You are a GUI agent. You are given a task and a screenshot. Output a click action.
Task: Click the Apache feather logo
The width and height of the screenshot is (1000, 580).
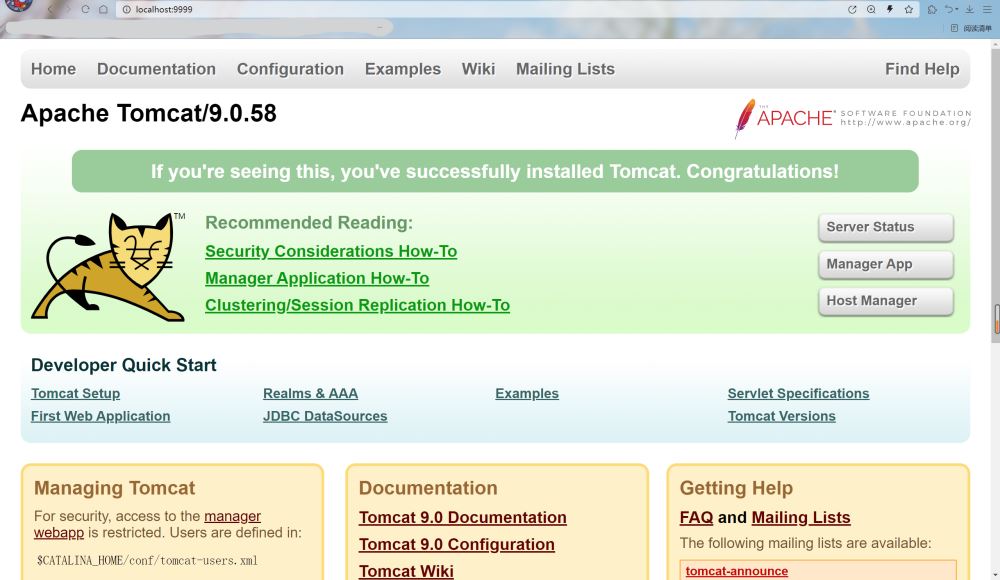(745, 118)
